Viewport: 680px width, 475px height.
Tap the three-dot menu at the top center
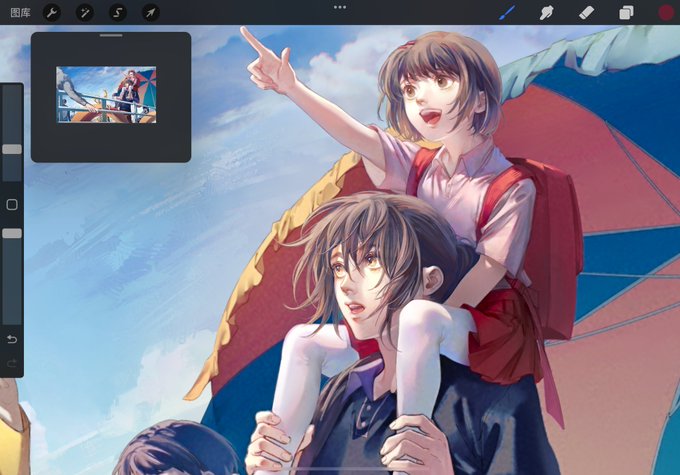pos(340,7)
